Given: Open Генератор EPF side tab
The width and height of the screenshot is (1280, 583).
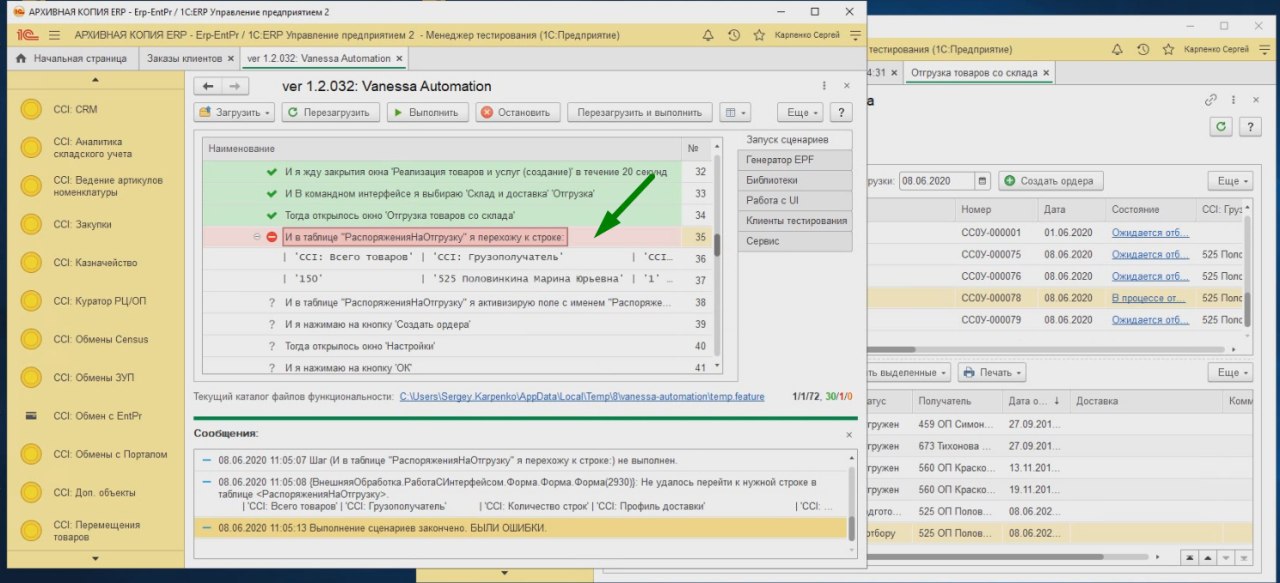Looking at the screenshot, I should (794, 159).
